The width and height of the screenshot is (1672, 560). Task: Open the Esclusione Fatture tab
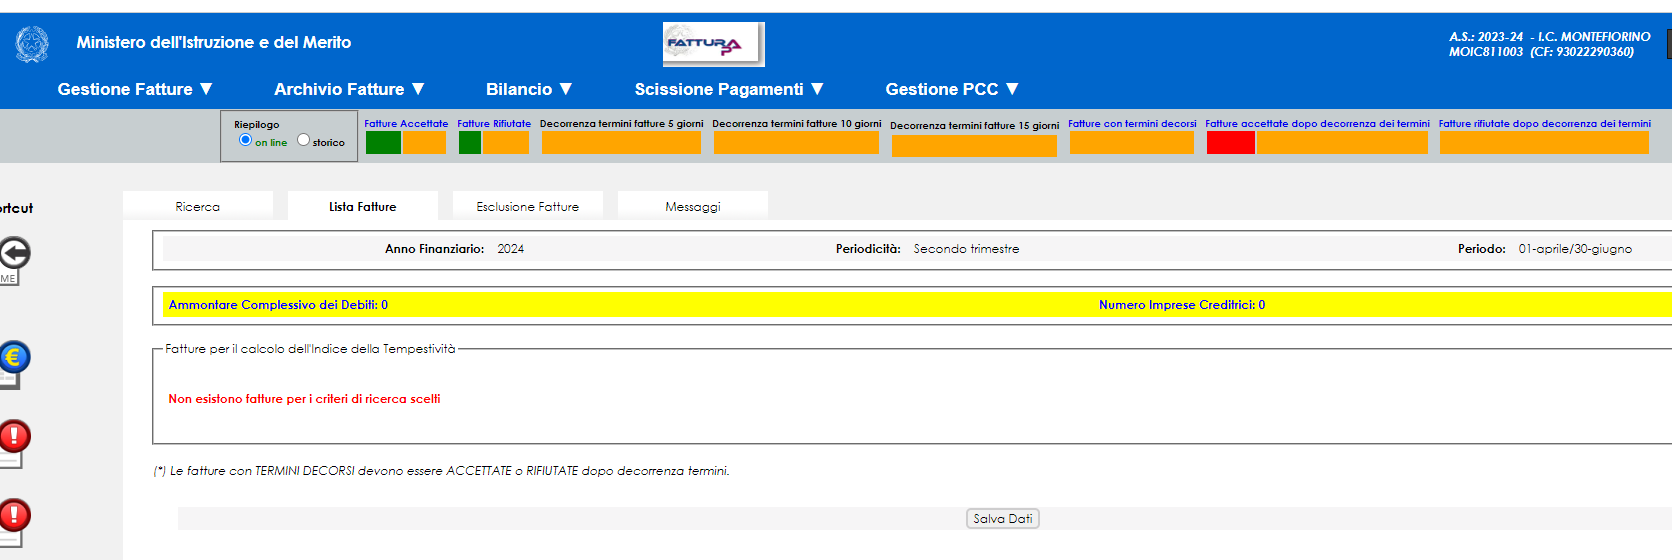tap(527, 206)
